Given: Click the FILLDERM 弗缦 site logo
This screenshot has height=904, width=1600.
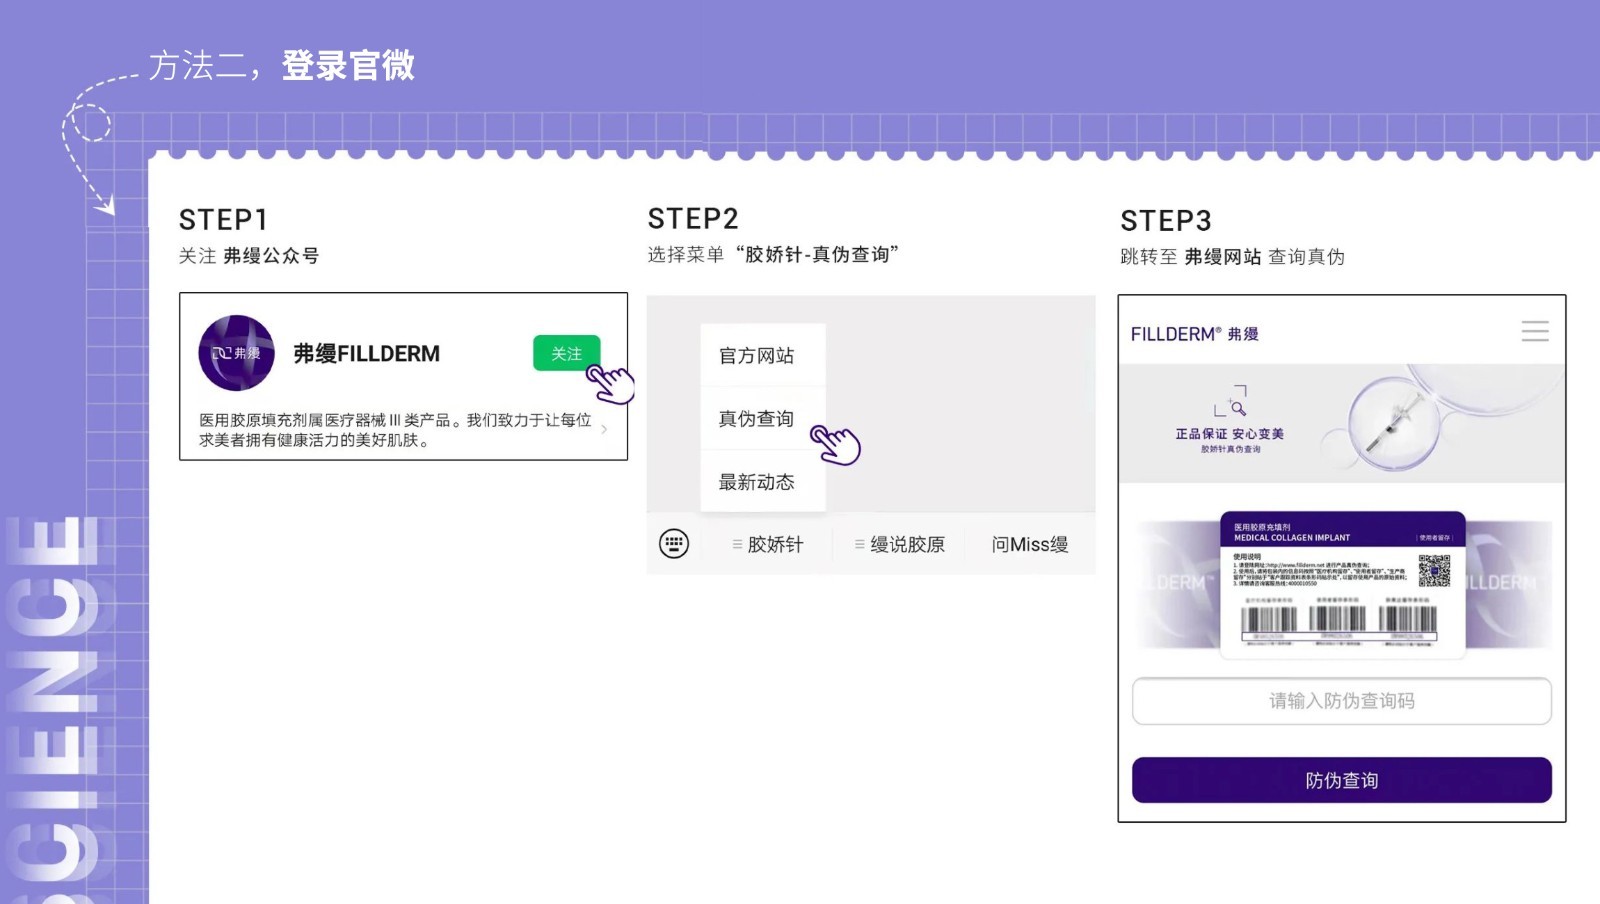Looking at the screenshot, I should (1194, 334).
